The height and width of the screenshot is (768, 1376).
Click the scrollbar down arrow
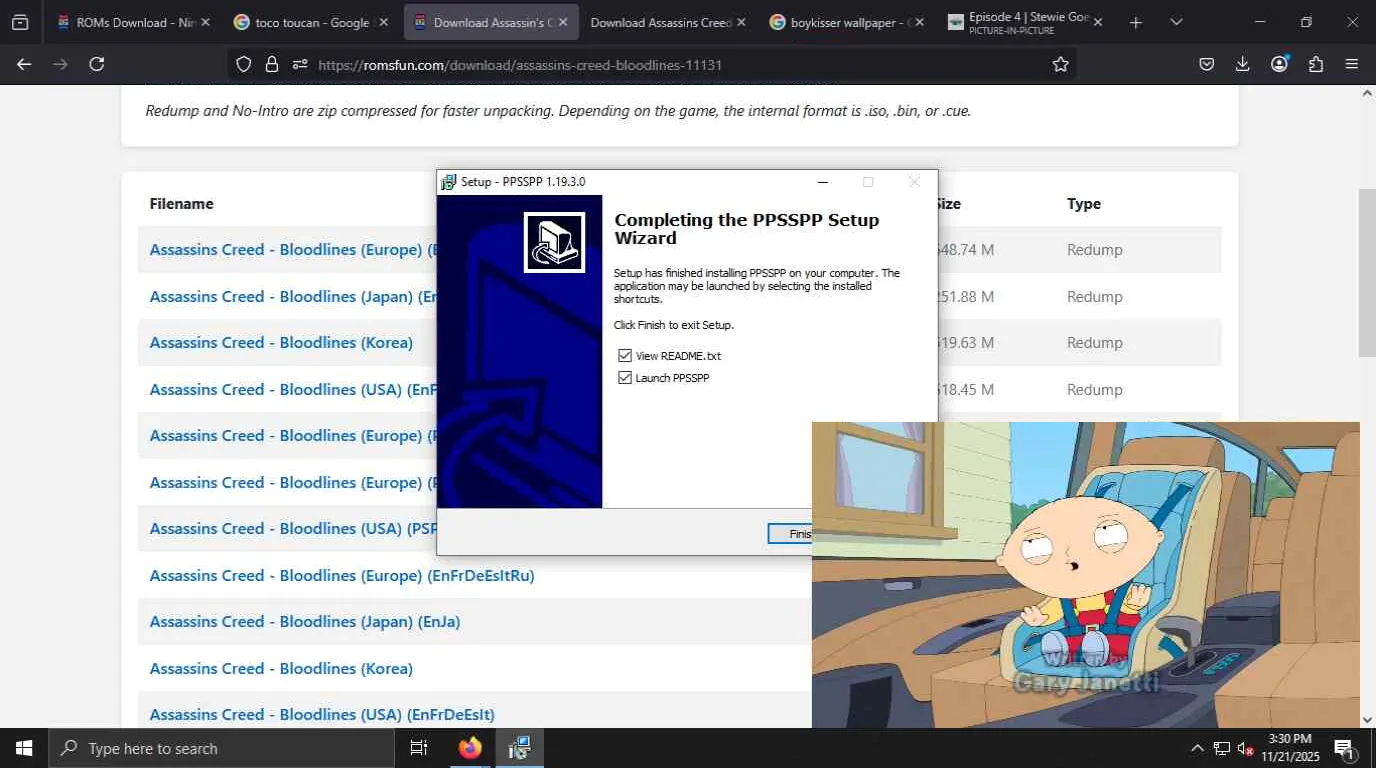point(1367,720)
